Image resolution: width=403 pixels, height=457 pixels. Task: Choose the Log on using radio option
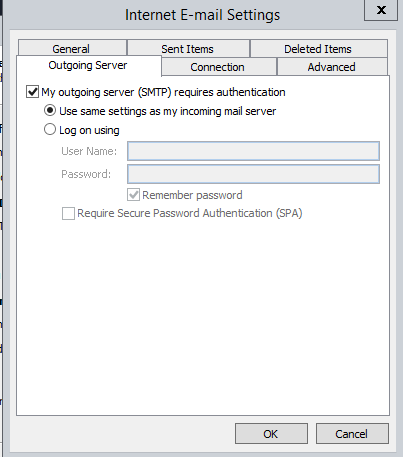click(50, 129)
